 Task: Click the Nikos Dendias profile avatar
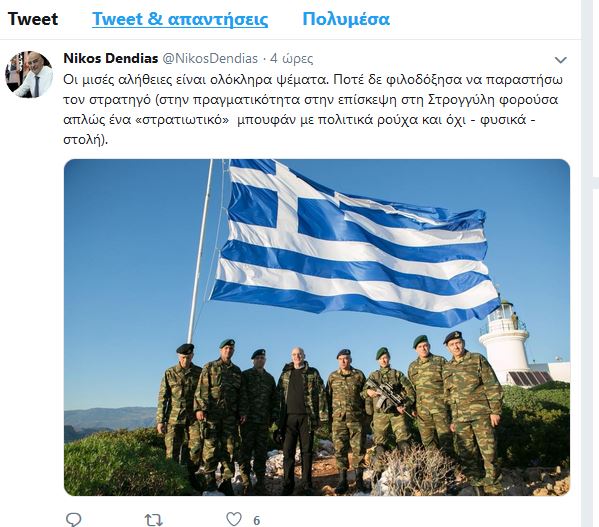click(x=29, y=74)
